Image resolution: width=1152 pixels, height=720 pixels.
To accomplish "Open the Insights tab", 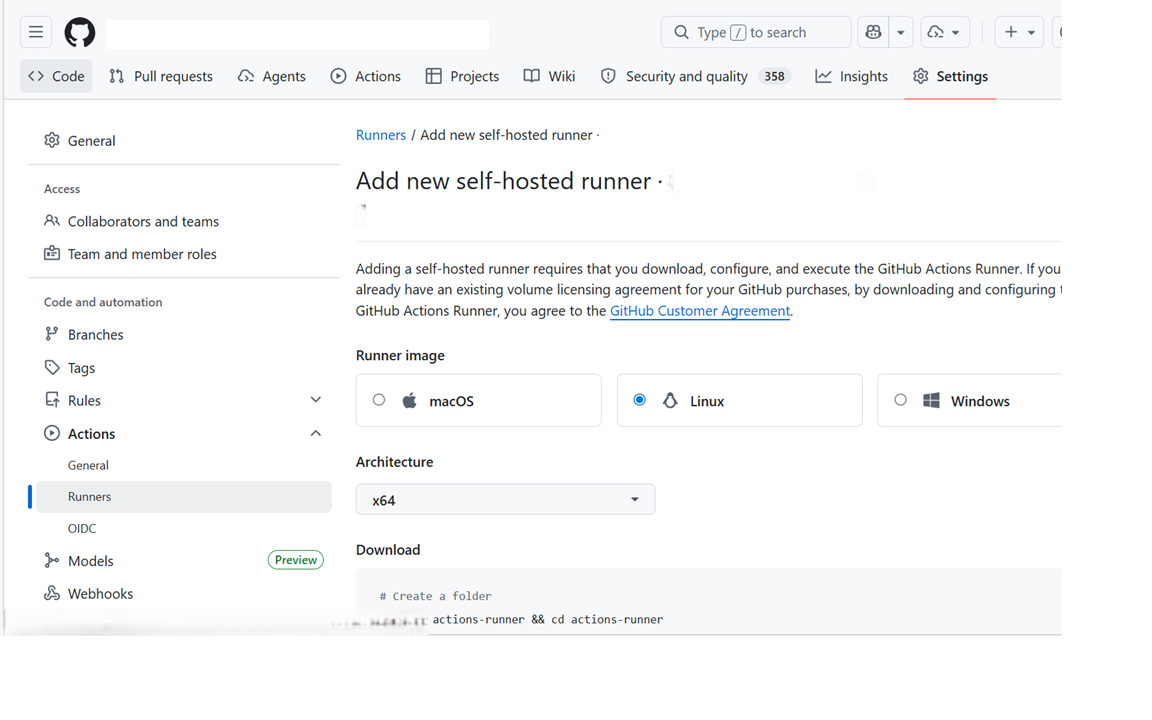I will (x=852, y=76).
